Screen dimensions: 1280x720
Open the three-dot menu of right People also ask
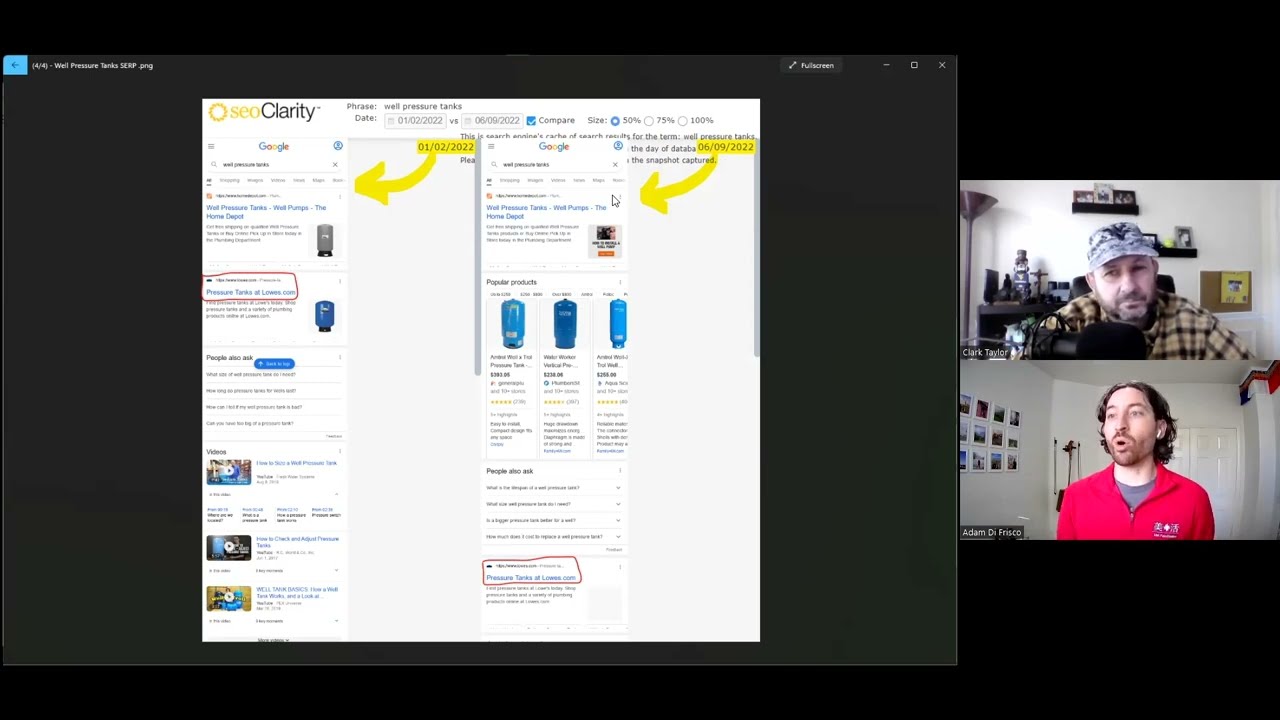pos(620,471)
